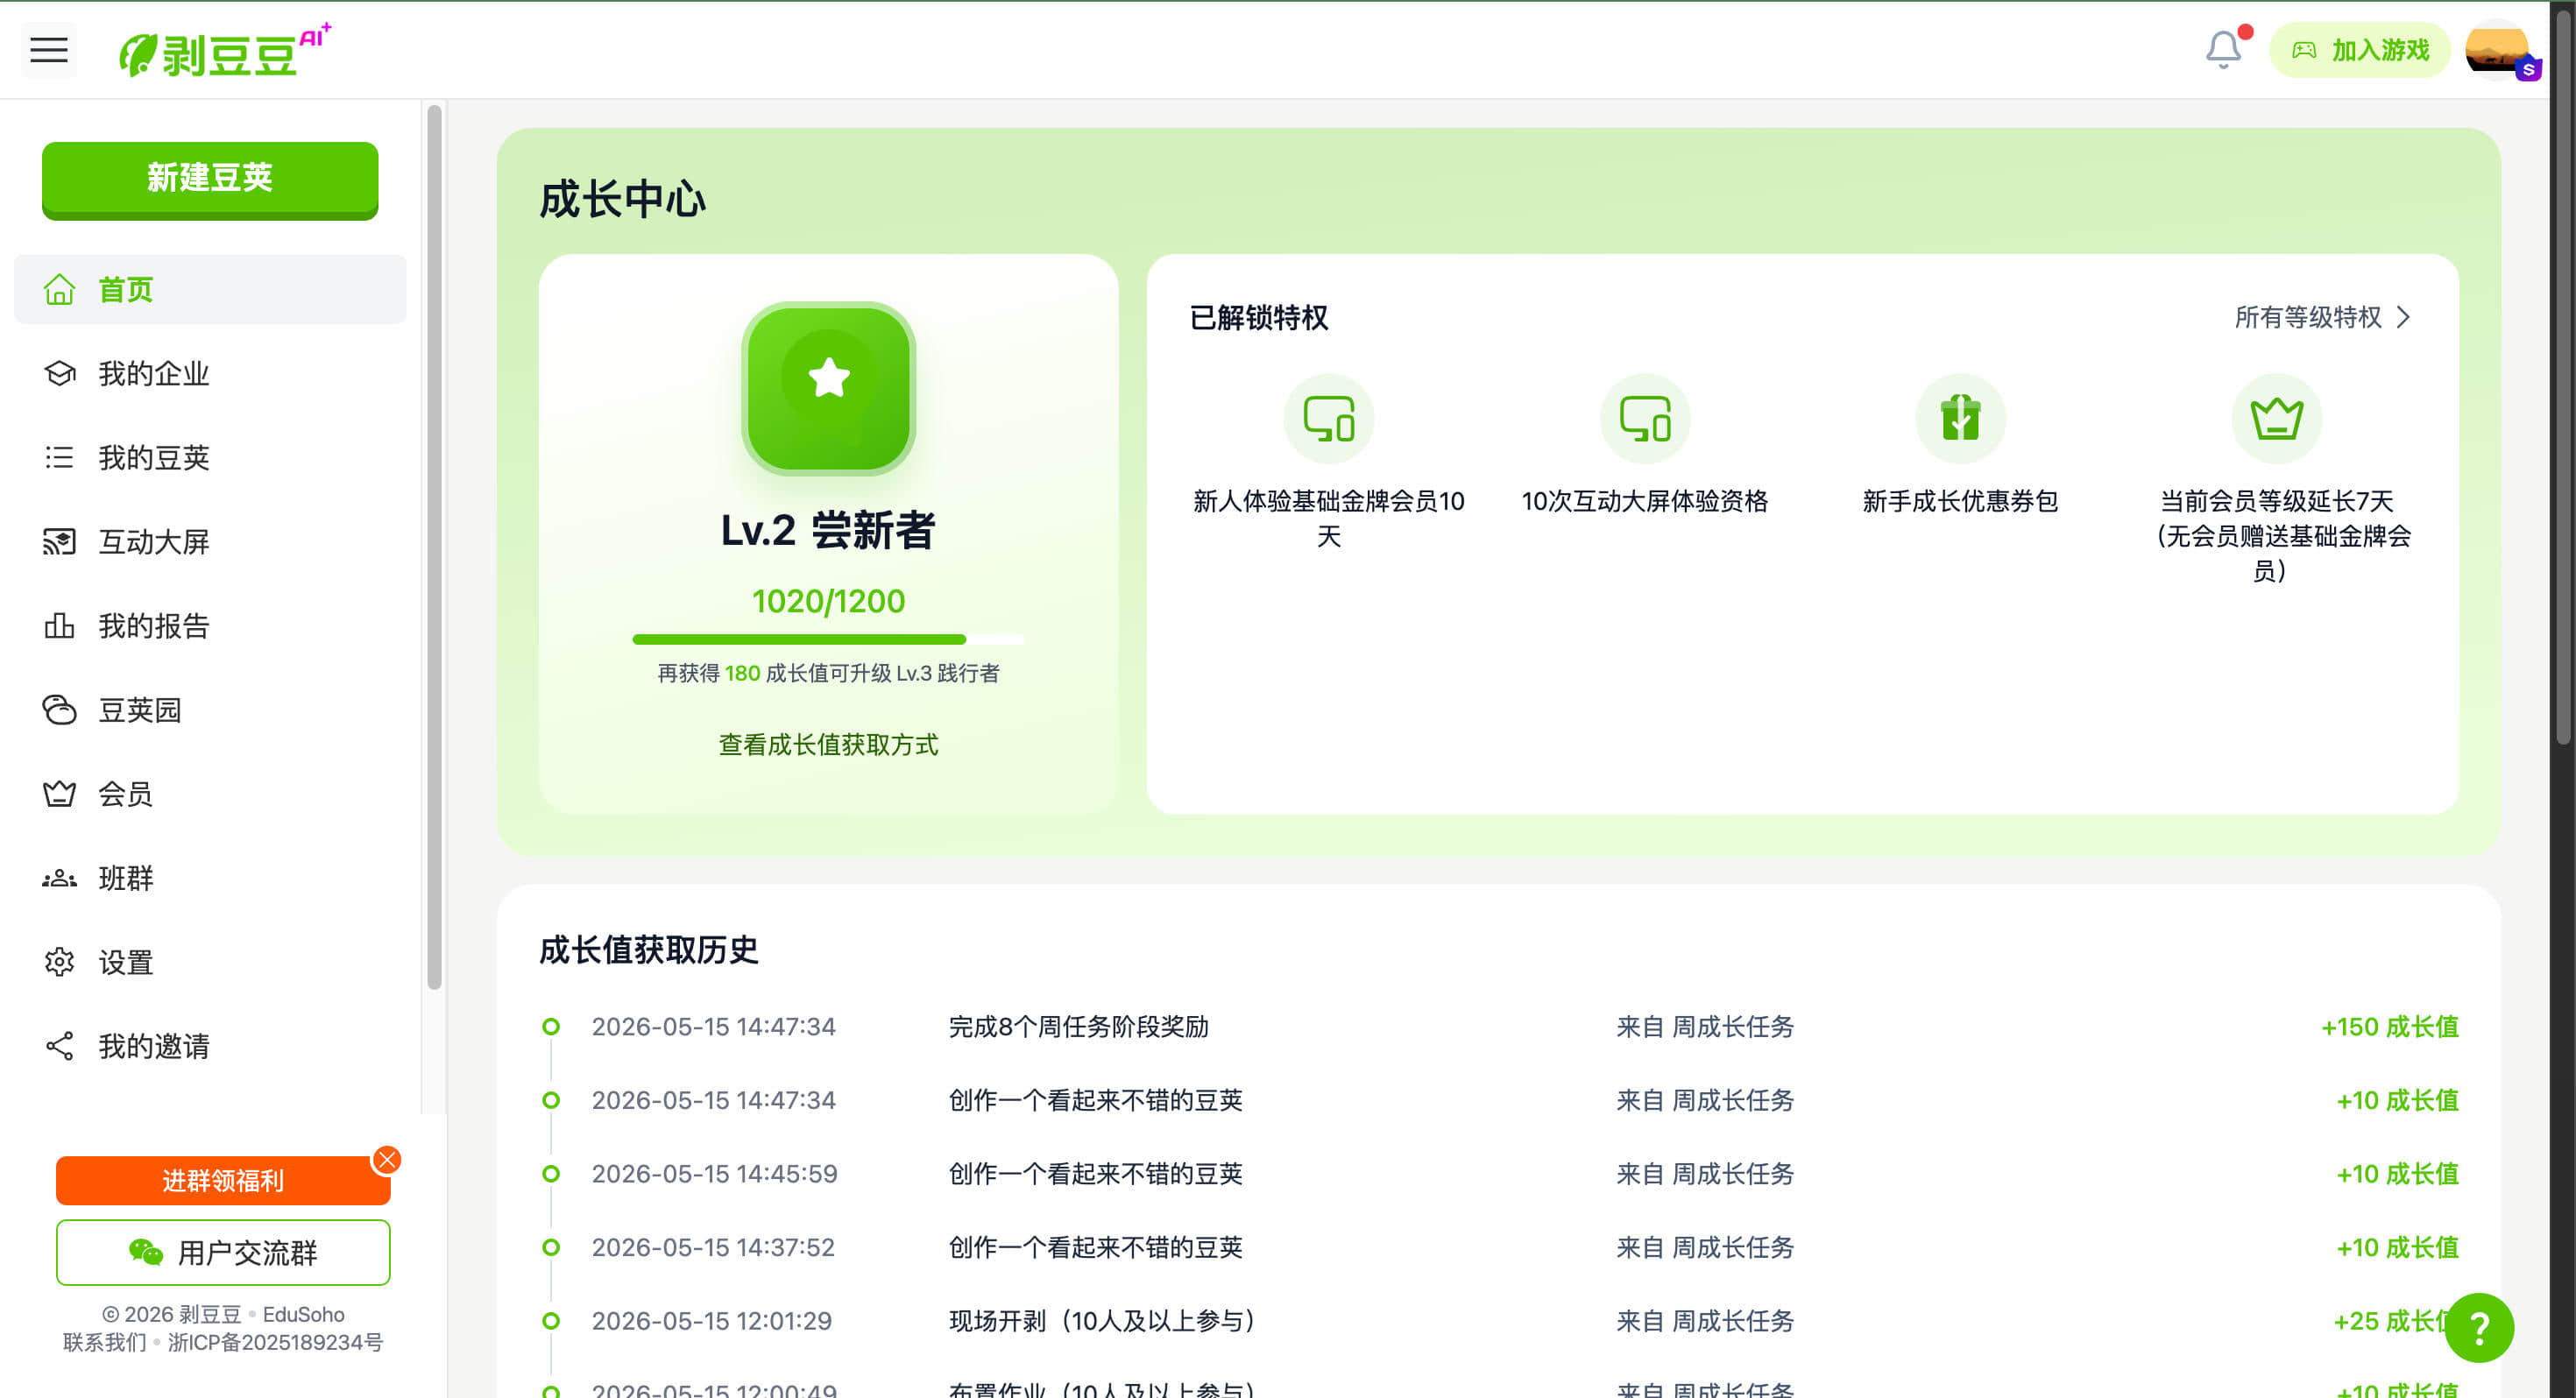Click the 我的邀请 share icon in sidebar
Viewport: 2576px width, 1398px height.
59,1045
